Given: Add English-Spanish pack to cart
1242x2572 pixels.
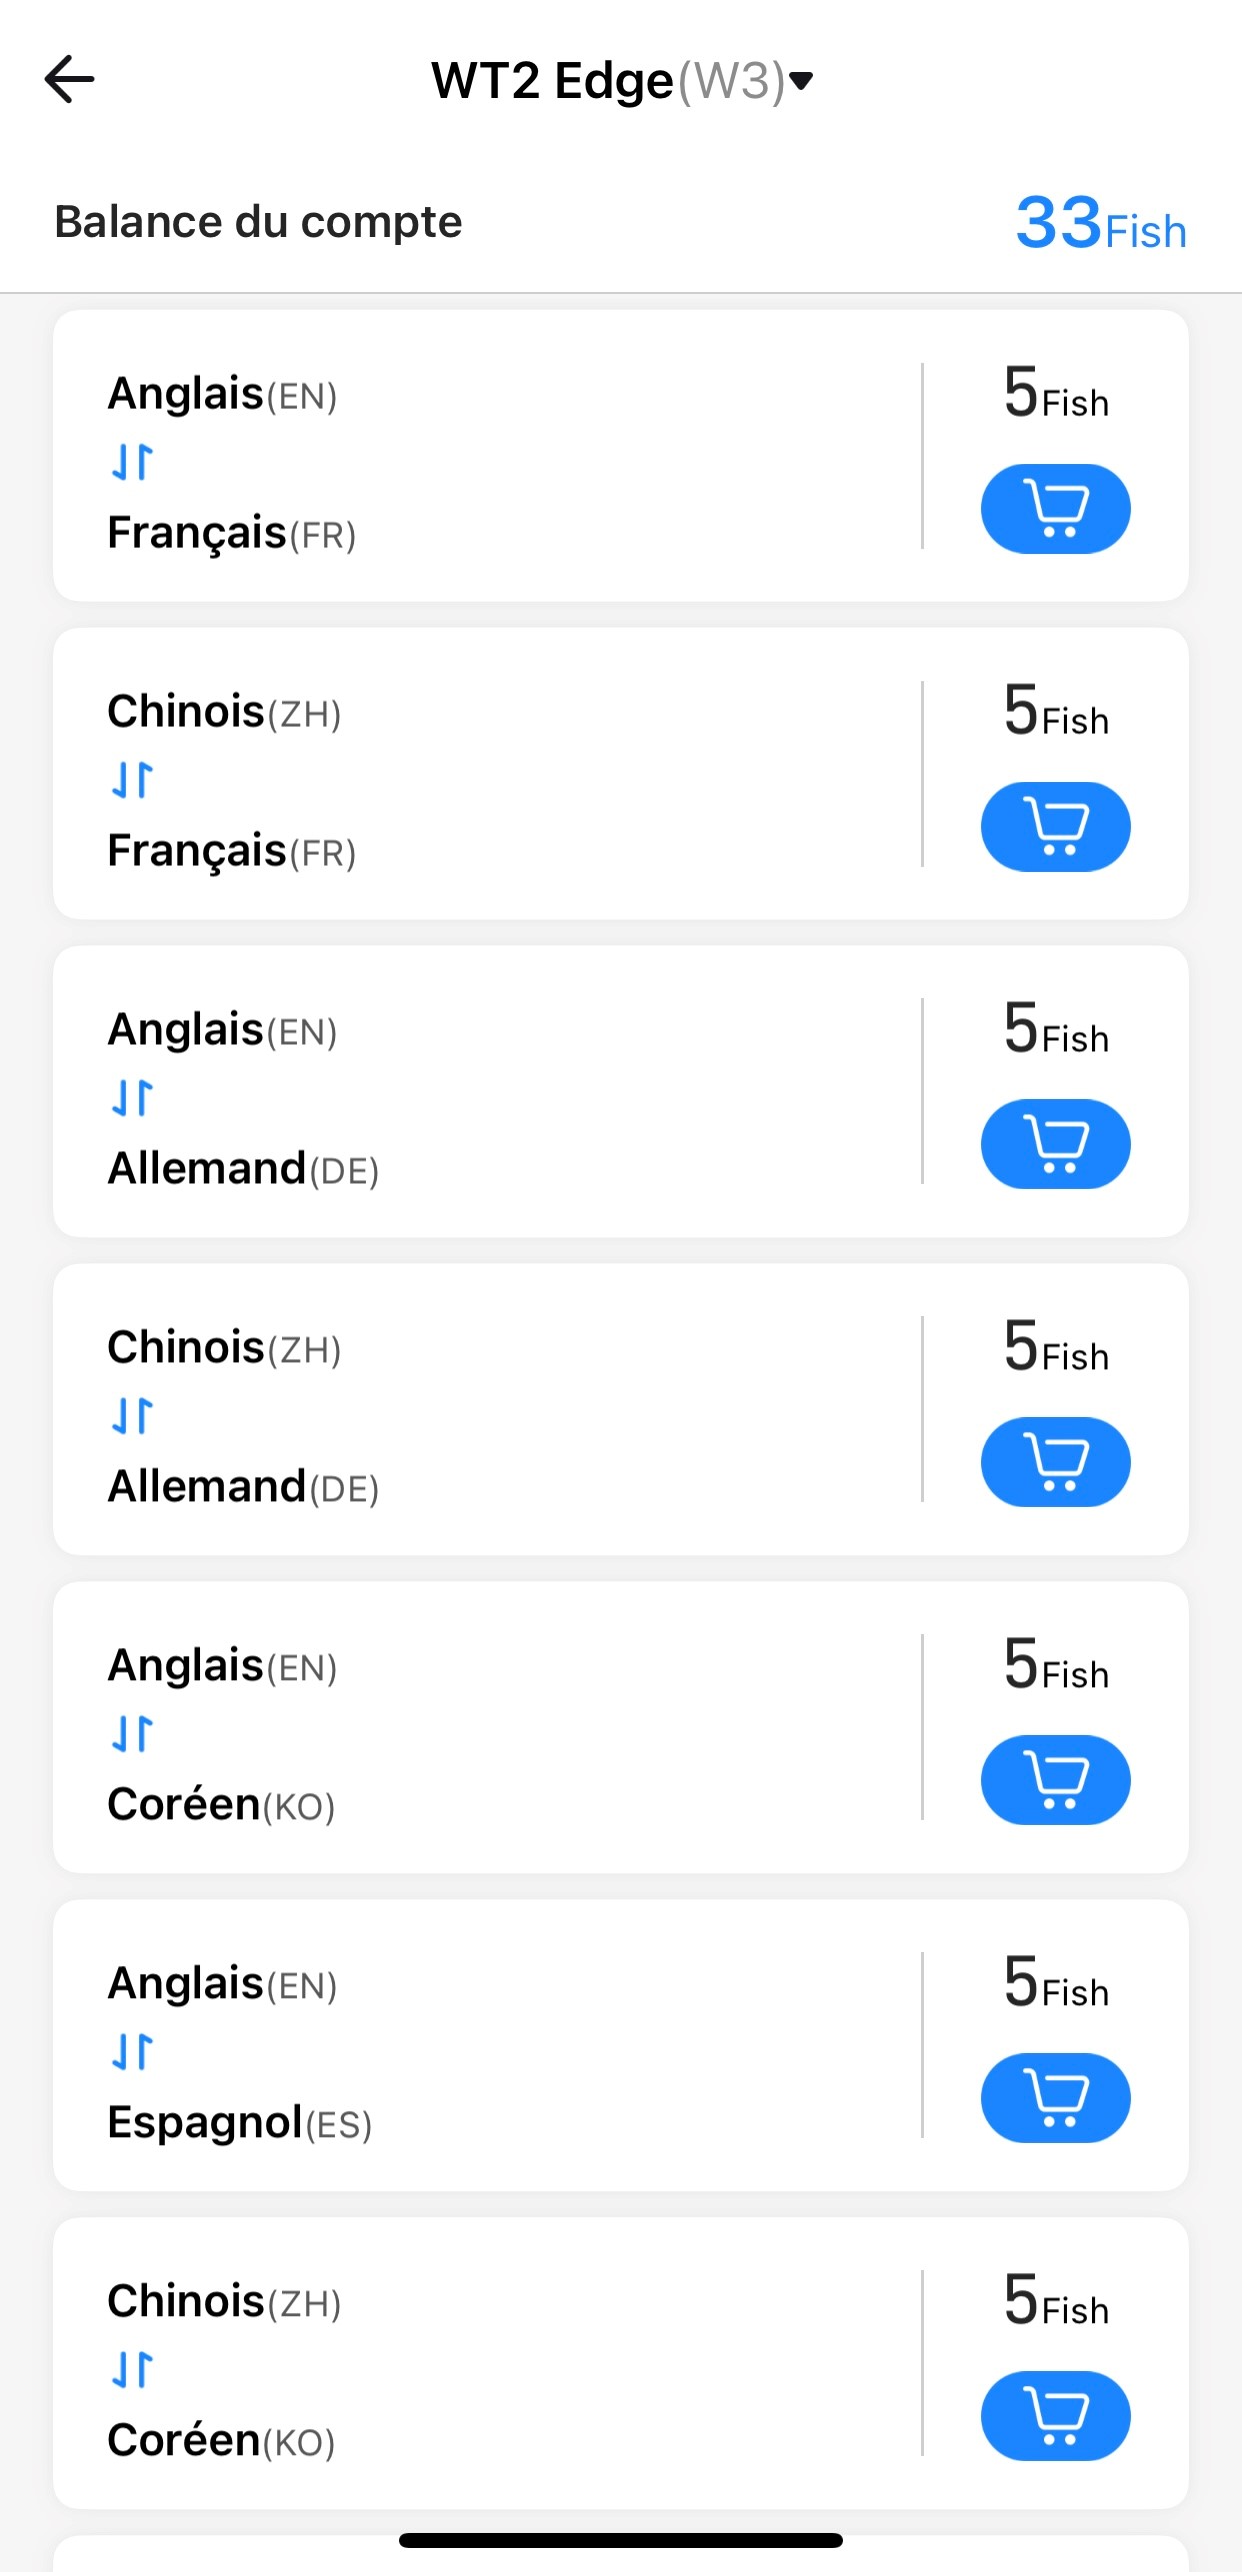Looking at the screenshot, I should [x=1055, y=2098].
